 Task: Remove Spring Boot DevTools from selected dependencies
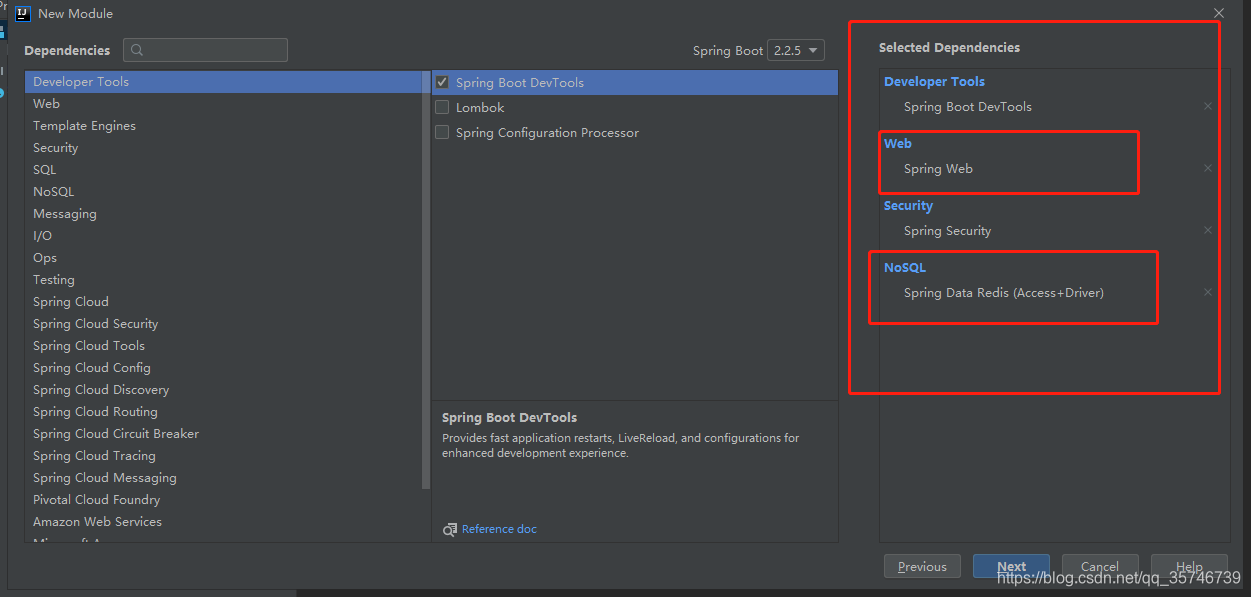[1208, 106]
